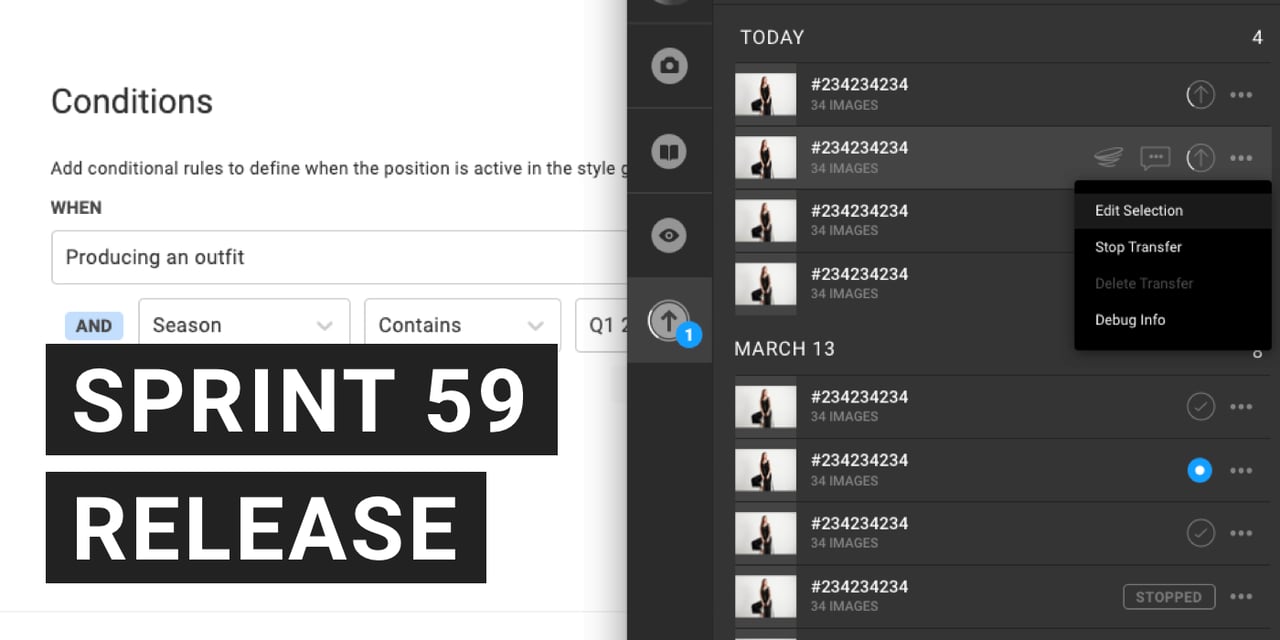Expand the Contains operator dropdown

point(462,325)
